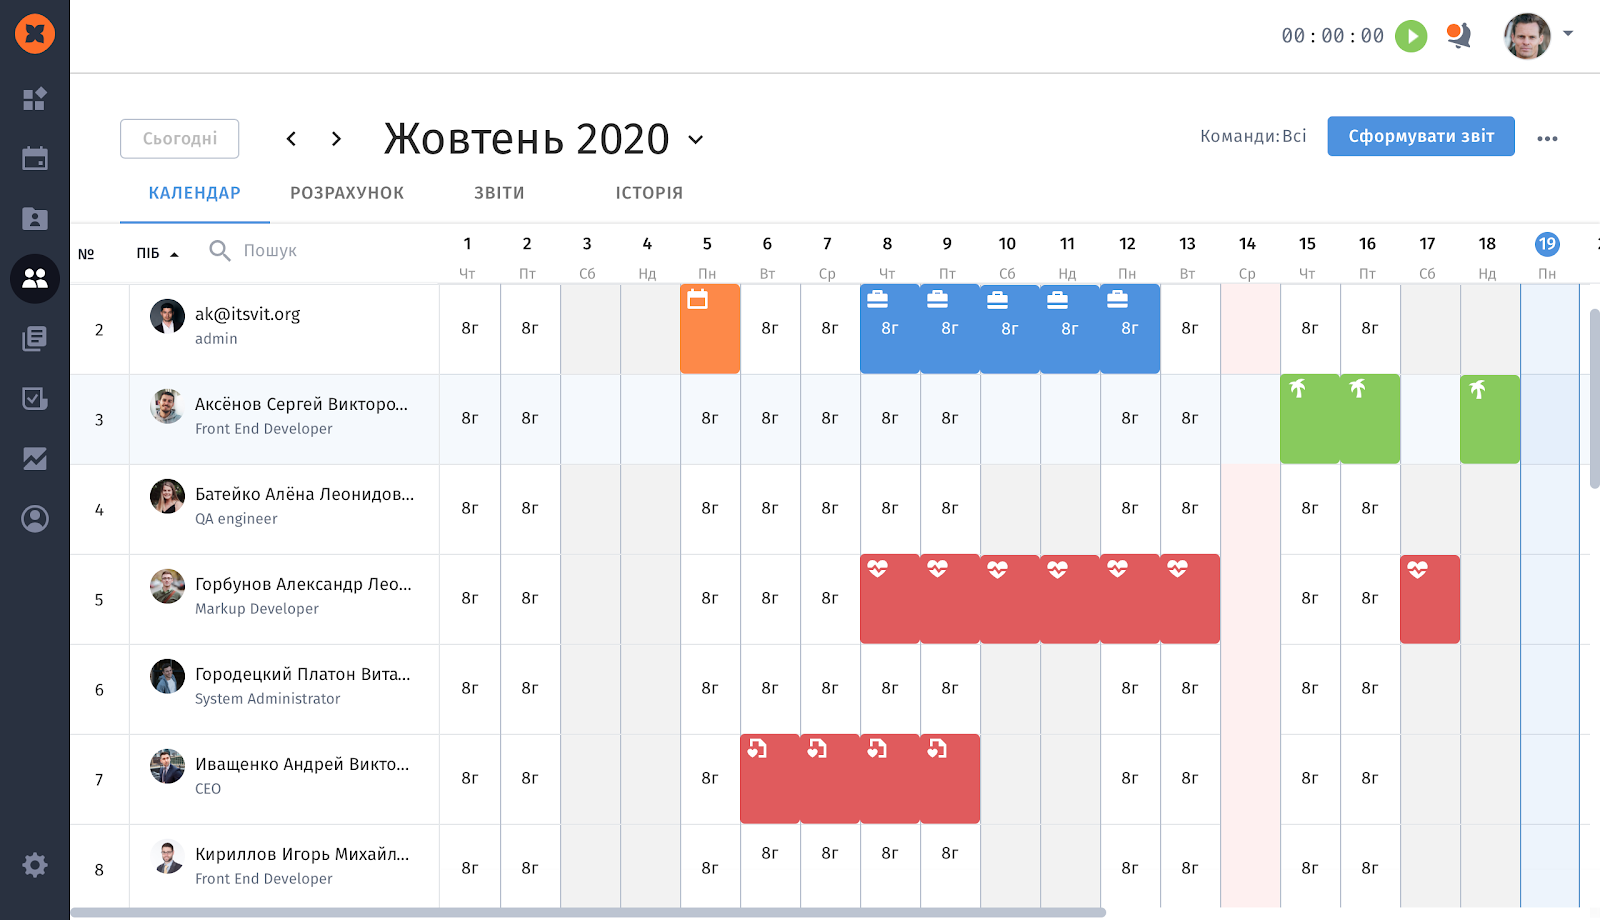Switch to the ІСТОРІЯ tab
This screenshot has height=920, width=1600.
coord(649,193)
